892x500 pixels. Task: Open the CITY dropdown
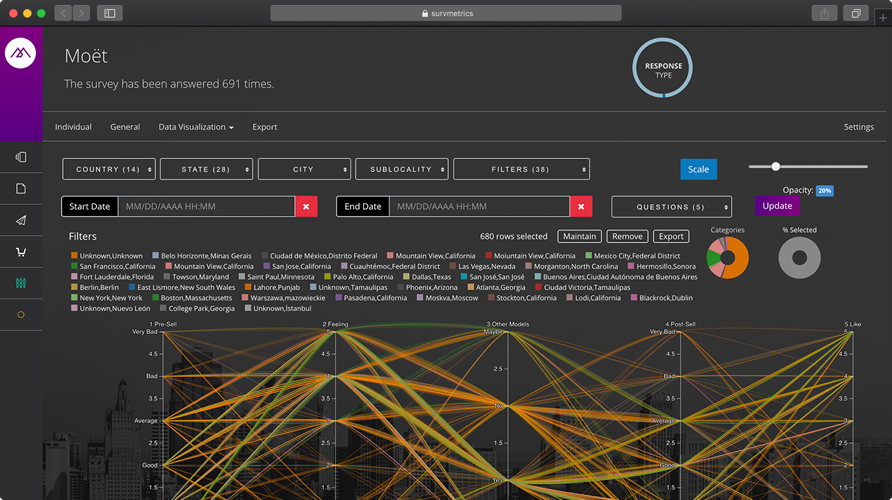click(304, 169)
